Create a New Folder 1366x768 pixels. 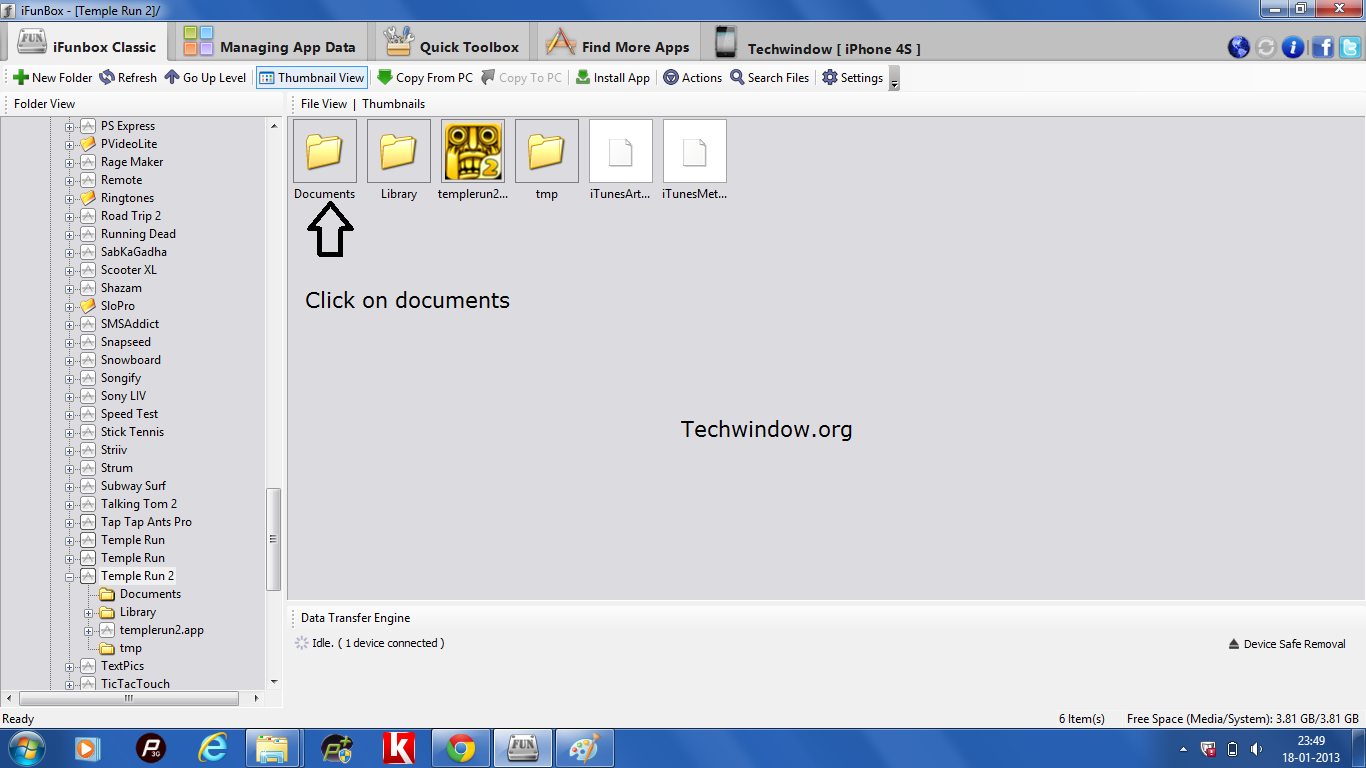pos(52,77)
